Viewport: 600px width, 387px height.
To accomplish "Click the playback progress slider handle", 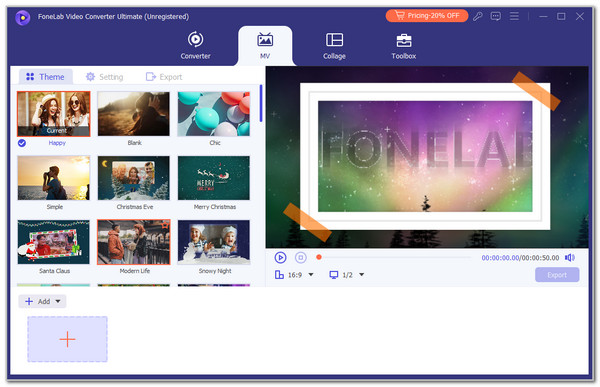I will coord(319,257).
